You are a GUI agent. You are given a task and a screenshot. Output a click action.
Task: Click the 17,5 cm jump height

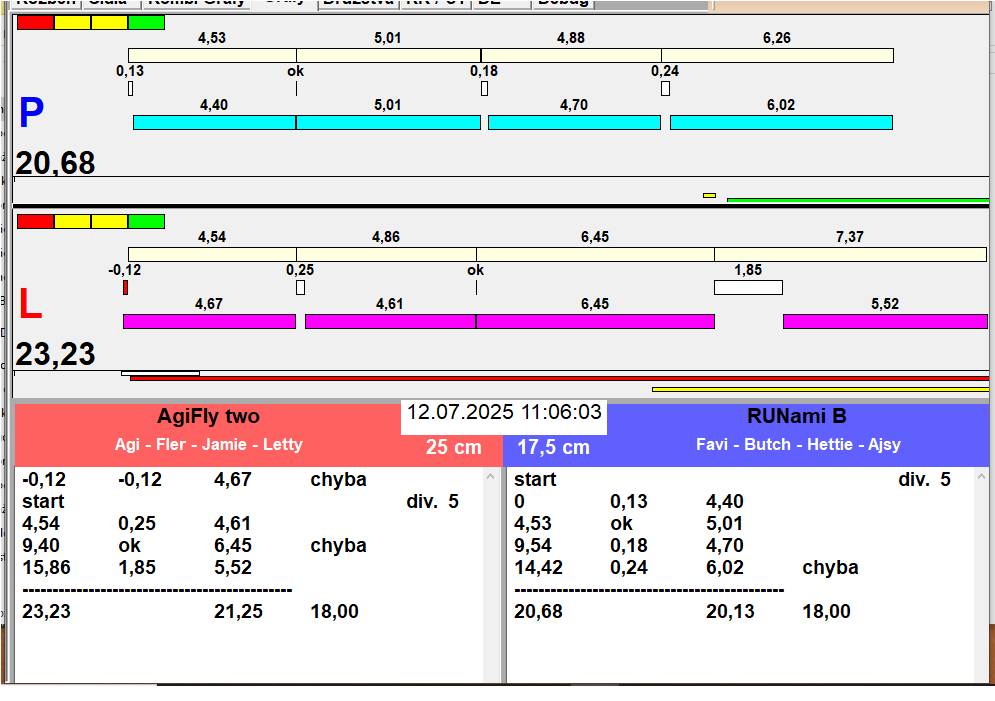553,447
